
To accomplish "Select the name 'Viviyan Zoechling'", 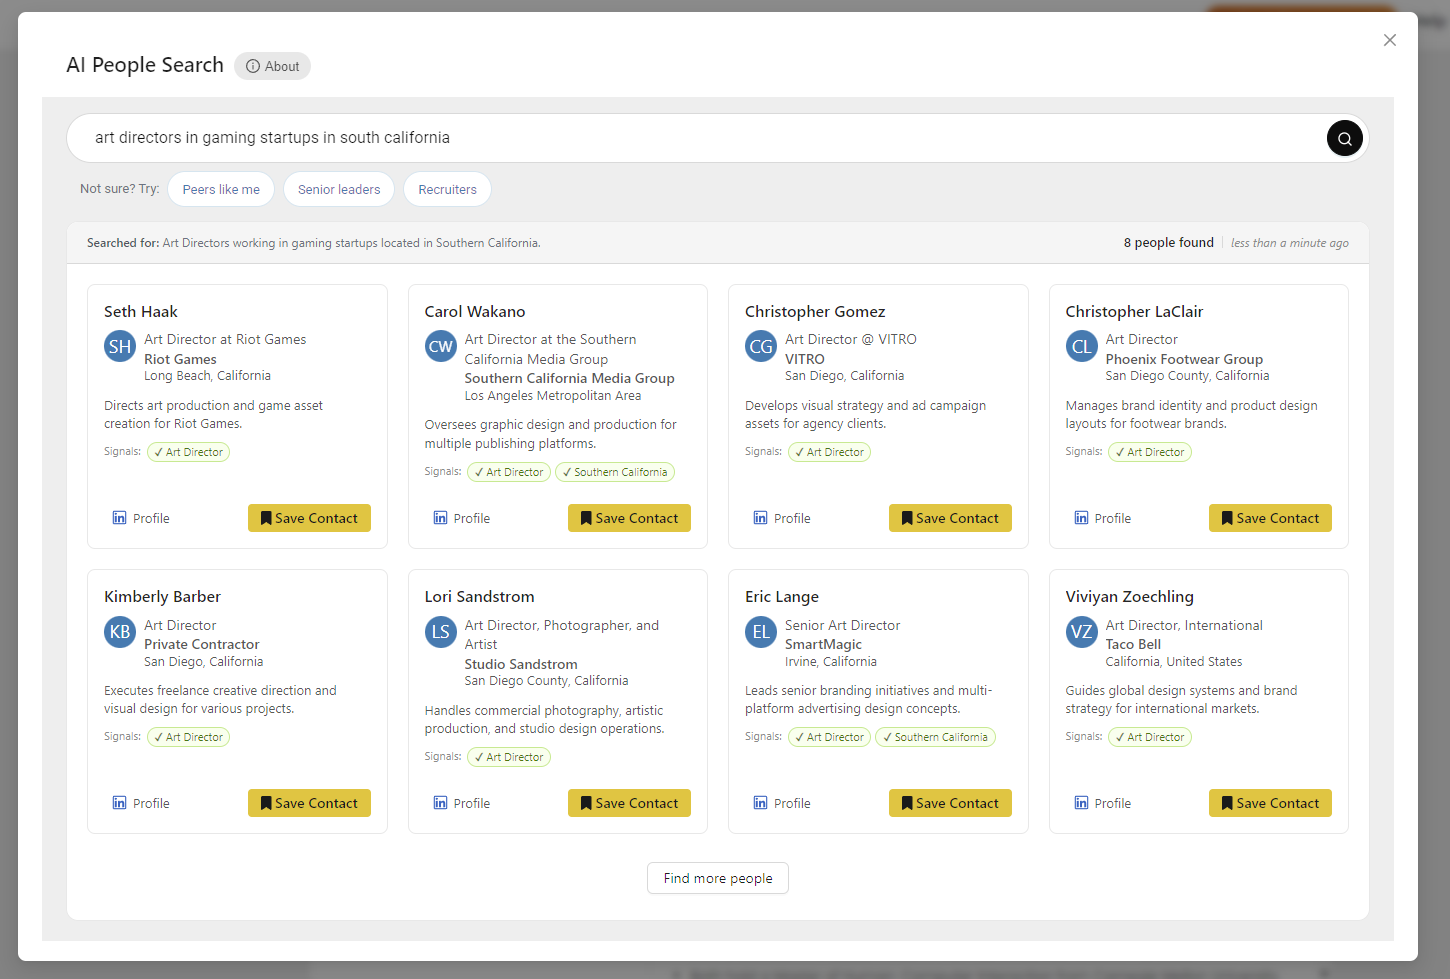I will (x=1129, y=597).
